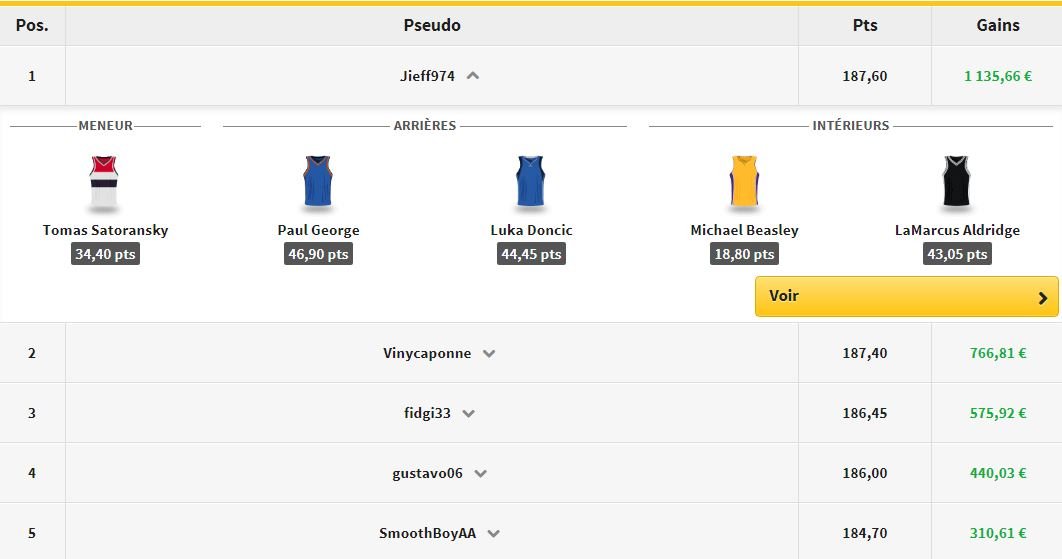The image size is (1062, 559).
Task: Click Michael Beasley's yellow jersey icon
Action: coord(744,182)
